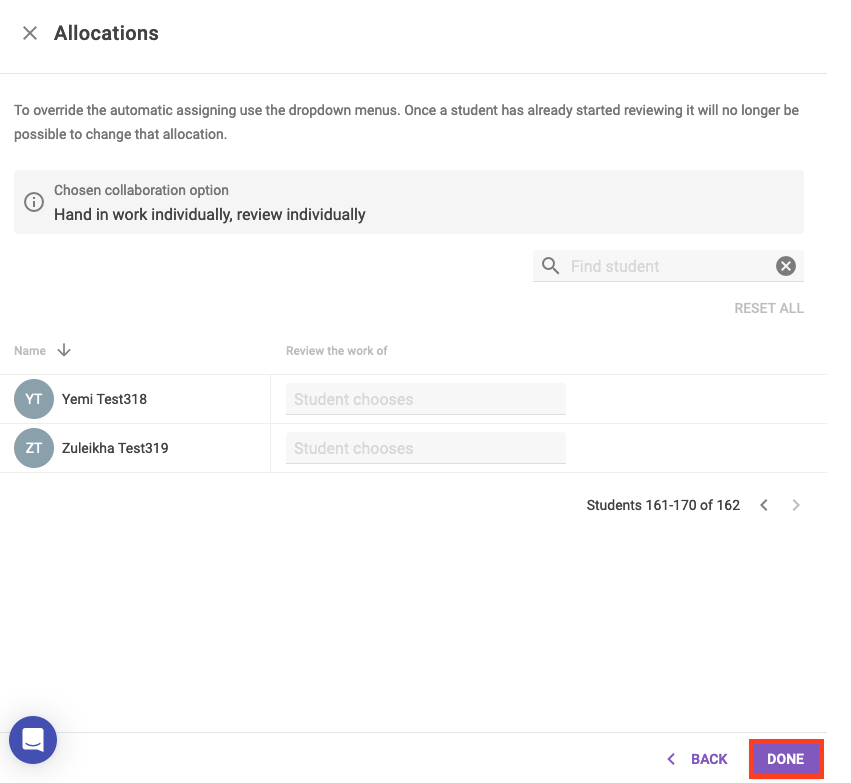This screenshot has height=783, width=851.
Task: Select the Yemi Test318 student name
Action: point(104,399)
